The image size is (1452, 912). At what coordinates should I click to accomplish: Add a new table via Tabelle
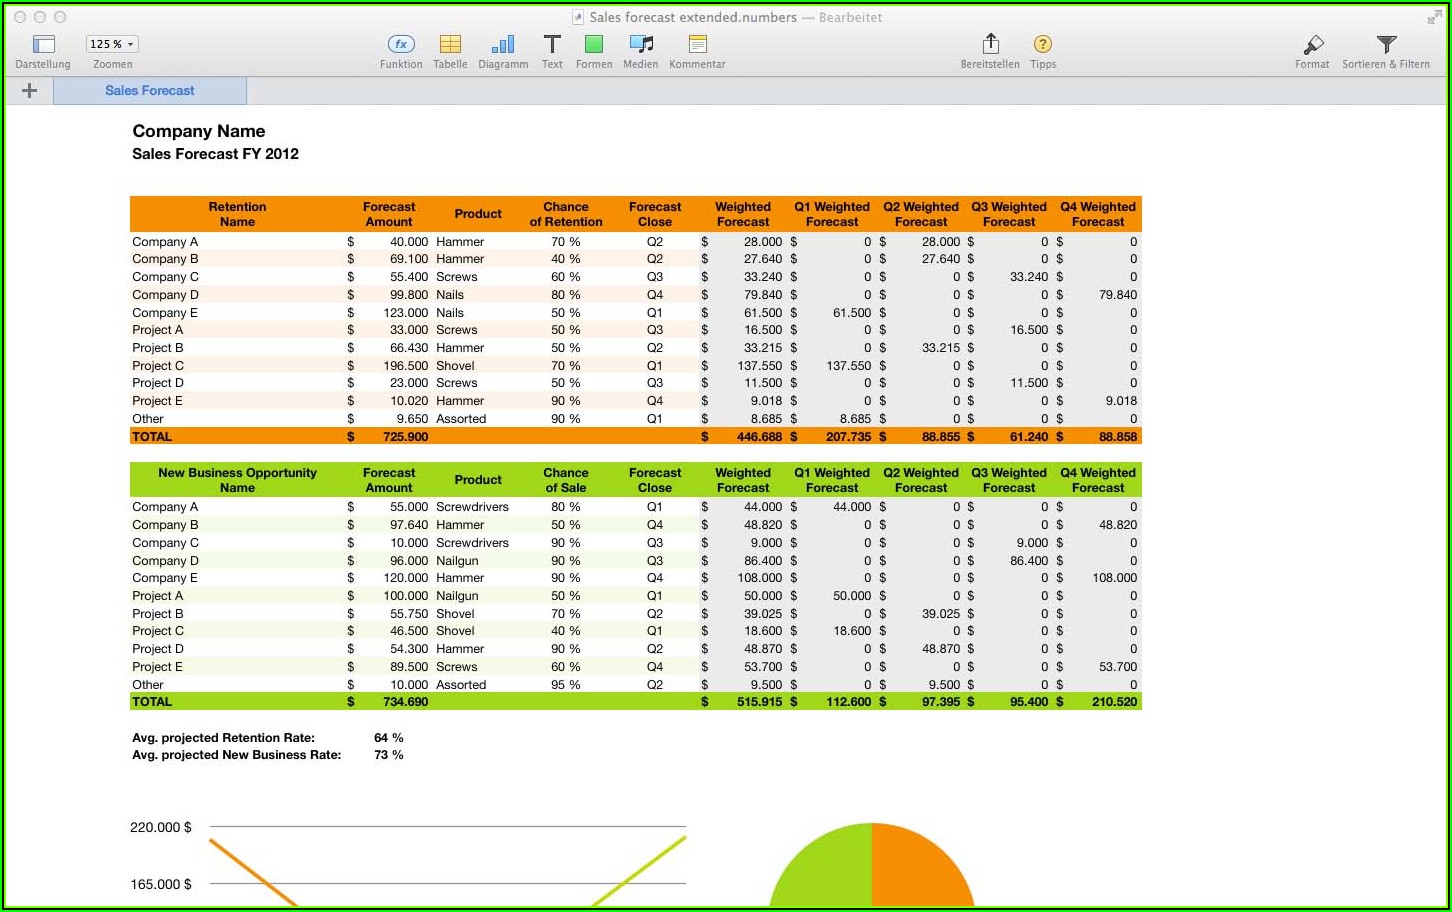[450, 45]
